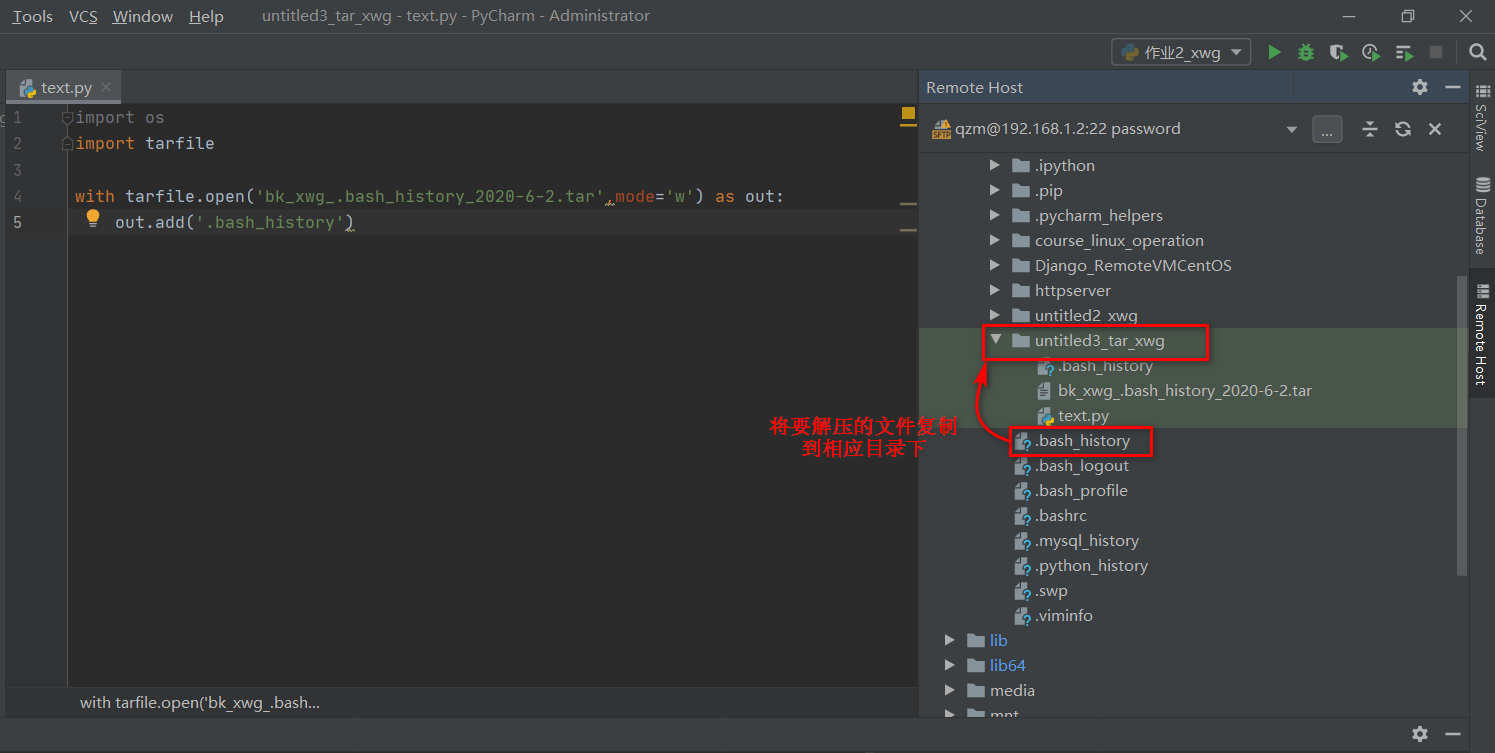Screen dimensions: 1495x753
Task: Click the yellow inspection warning indicator in editor corner
Action: pyautogui.click(x=908, y=114)
